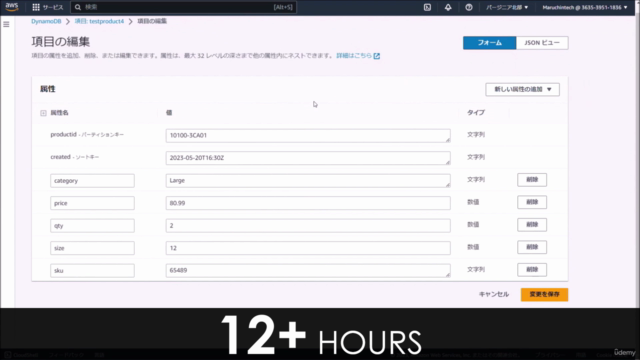Viewport: 640px width, 360px height.
Task: Click the resize handle of productid value field
Action: tap(448, 140)
